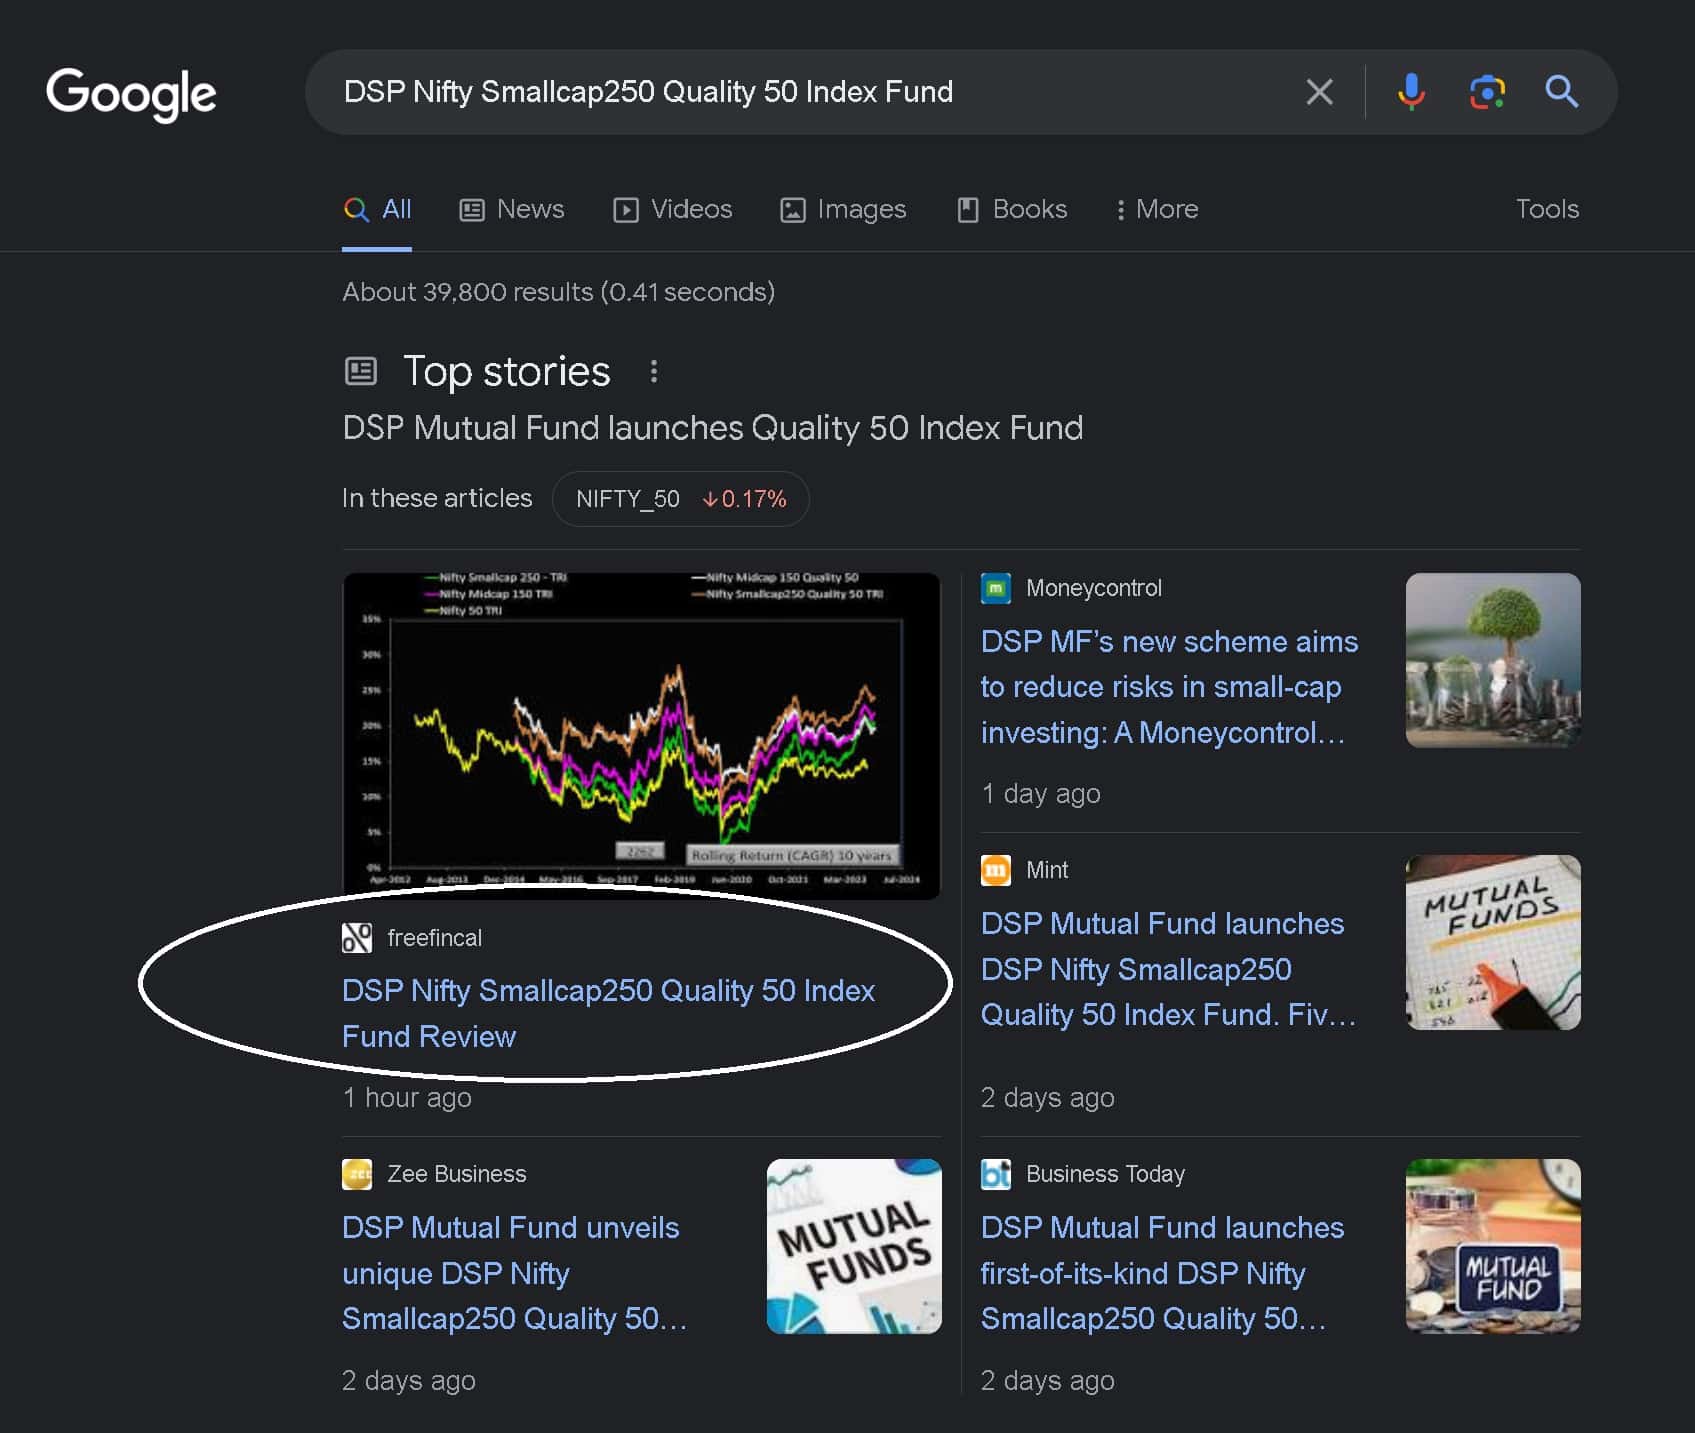Click the Zee Business source name
This screenshot has height=1433, width=1695.
456,1174
